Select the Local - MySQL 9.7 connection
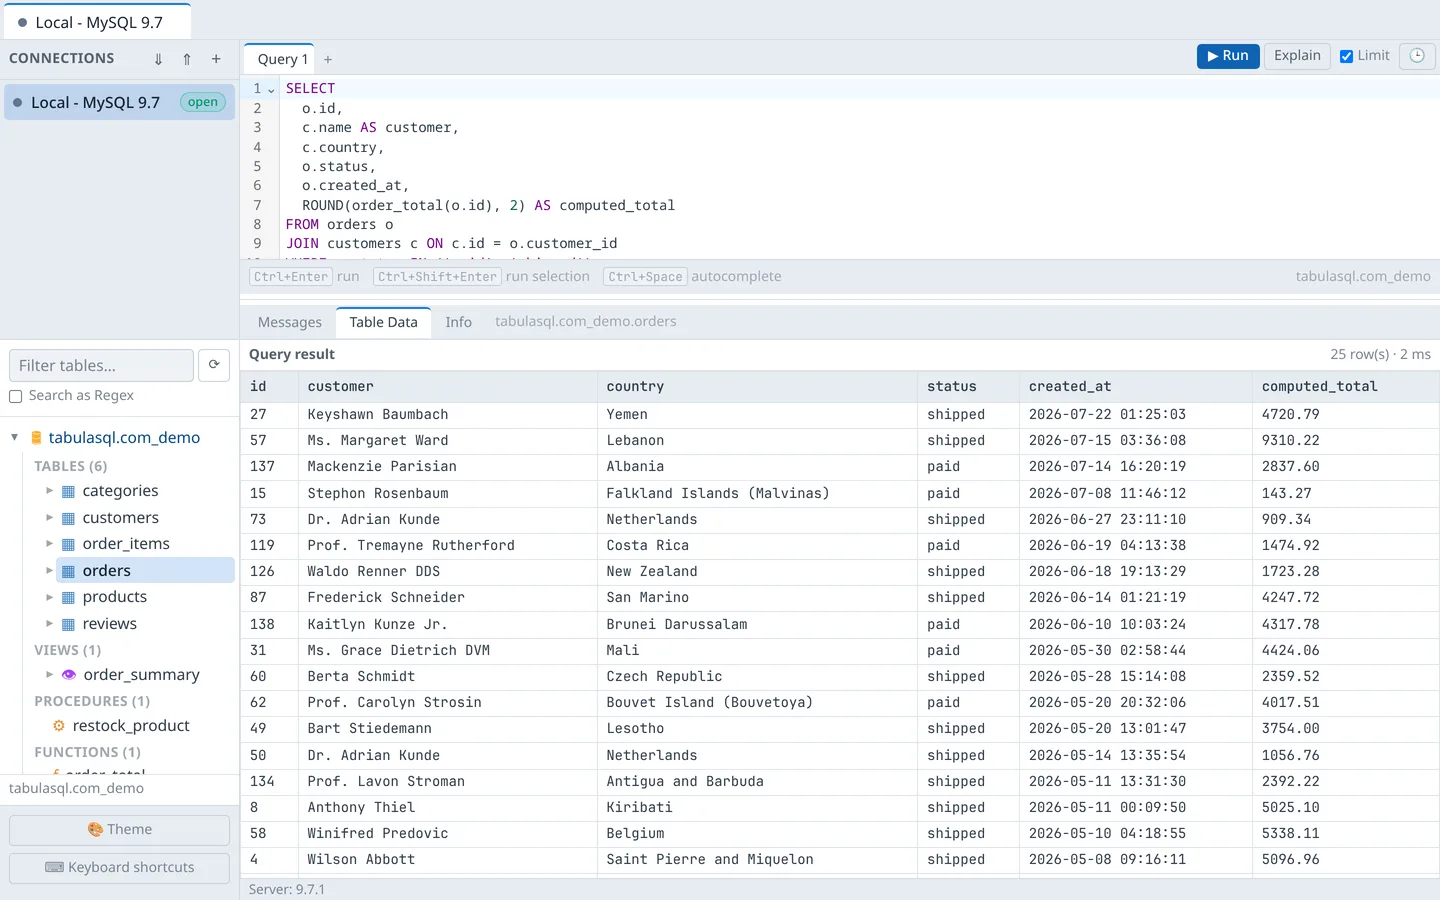Screen dimensions: 1440x900 tap(119, 102)
